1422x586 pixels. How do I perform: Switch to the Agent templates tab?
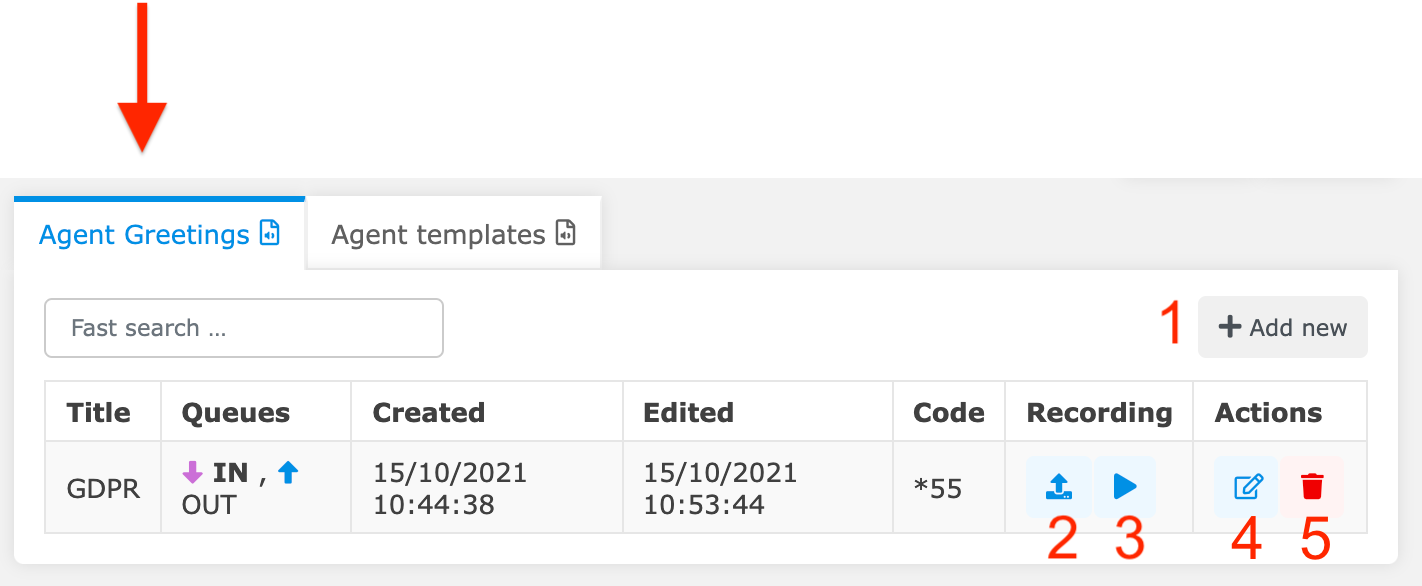pos(438,235)
